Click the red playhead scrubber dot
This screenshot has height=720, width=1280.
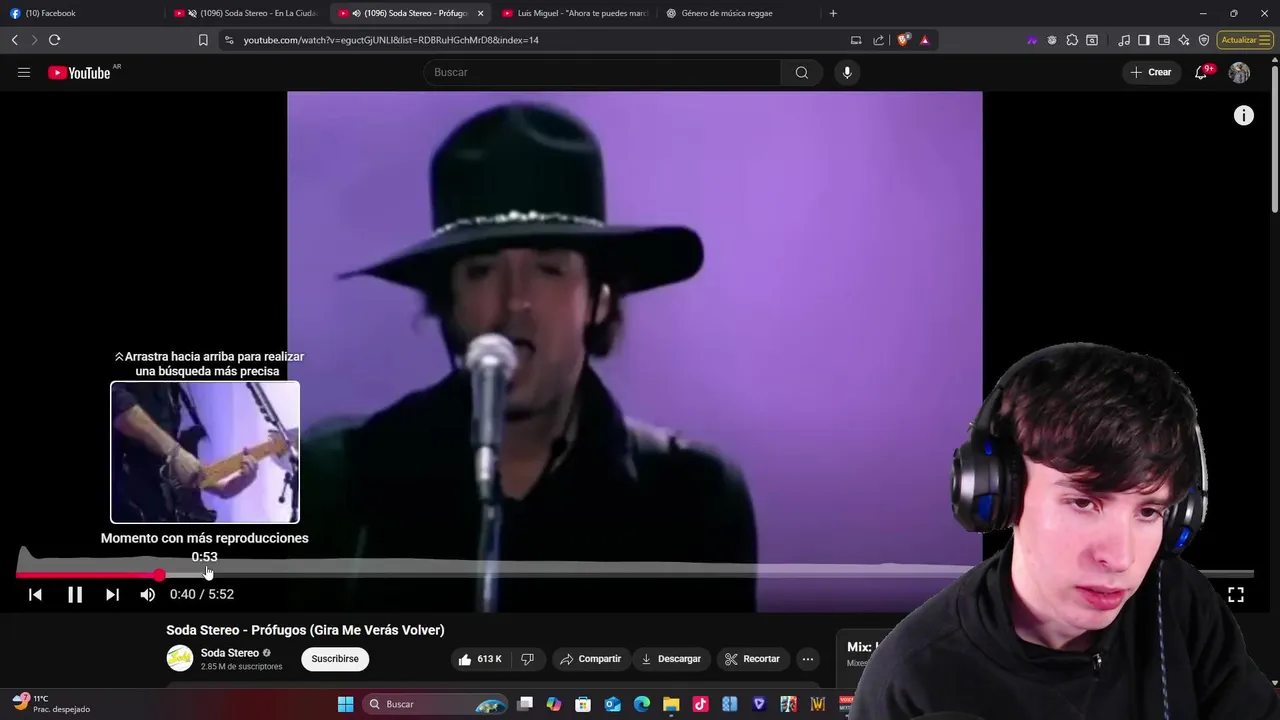click(x=160, y=575)
